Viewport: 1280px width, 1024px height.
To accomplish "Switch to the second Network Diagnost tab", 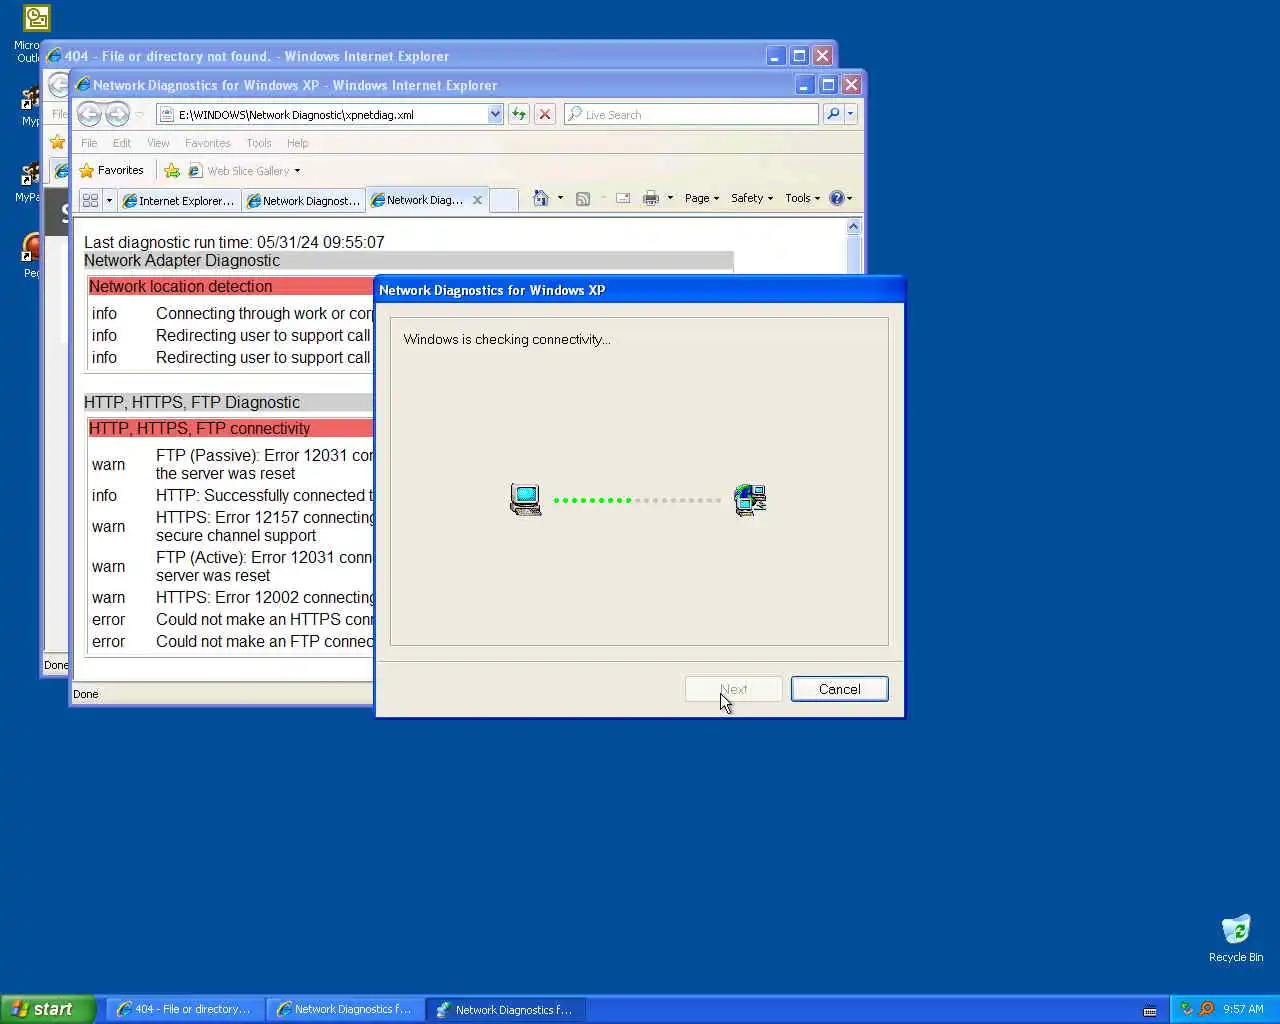I will coord(304,200).
